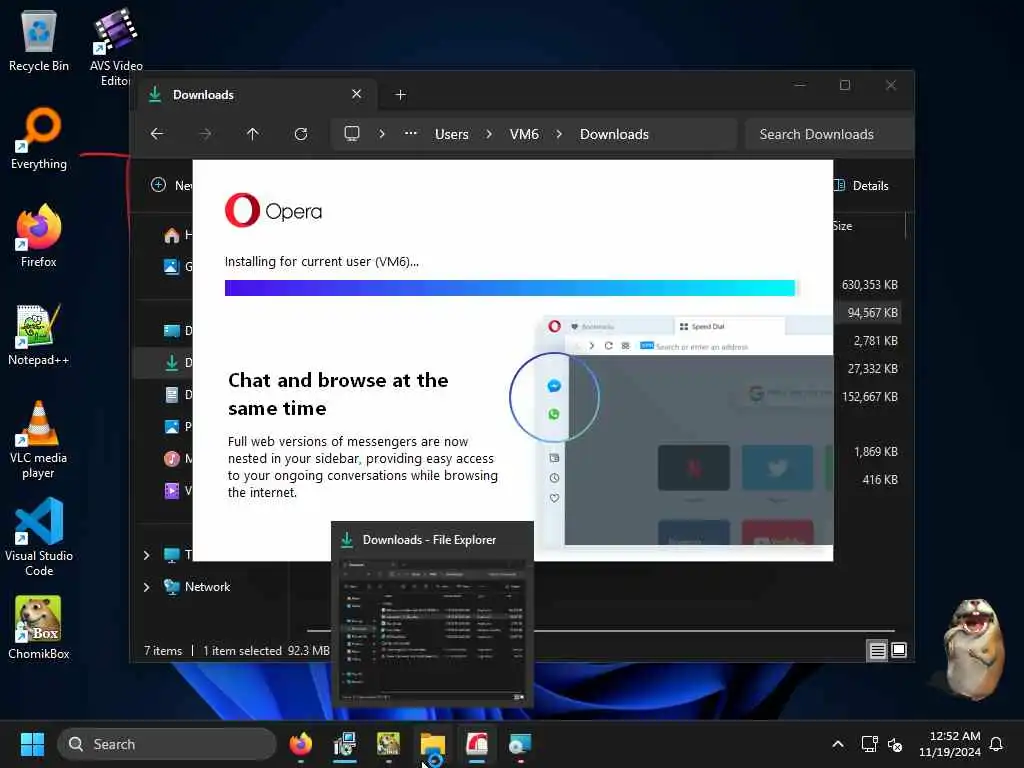Screen dimensions: 1024x768
Task: Select the file sized 152,667 KB
Action: coord(870,397)
